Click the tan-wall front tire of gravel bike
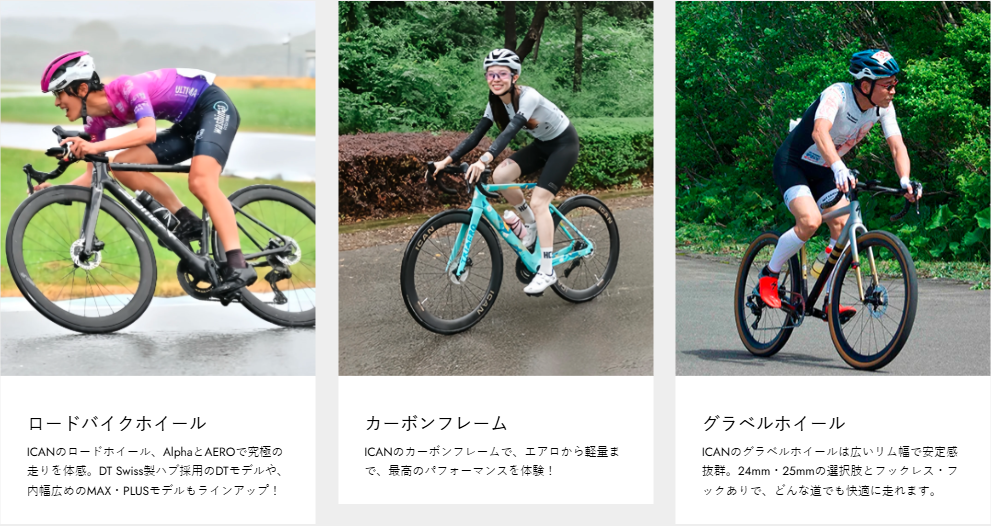991x526 pixels. click(x=872, y=300)
